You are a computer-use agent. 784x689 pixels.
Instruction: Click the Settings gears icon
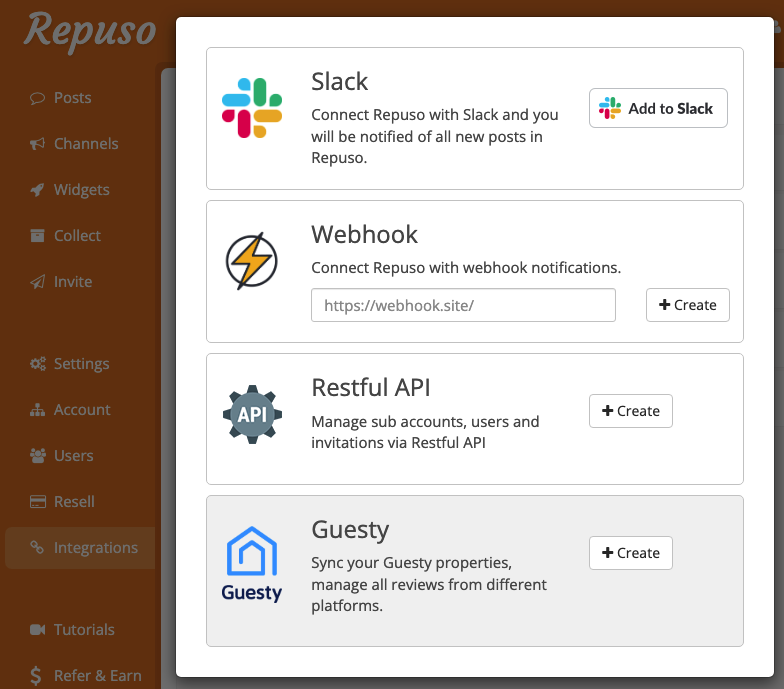click(x=38, y=364)
